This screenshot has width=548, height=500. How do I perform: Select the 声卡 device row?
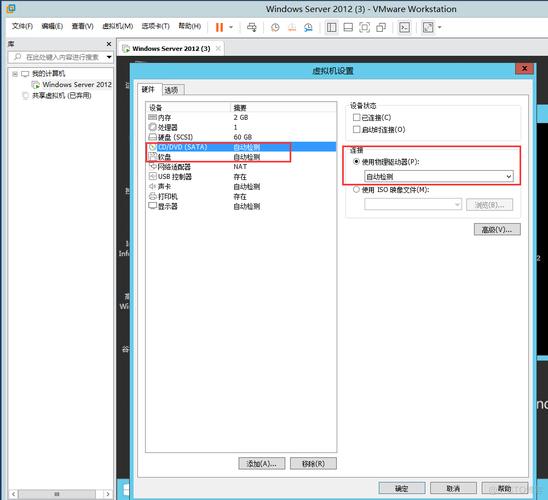(241, 187)
